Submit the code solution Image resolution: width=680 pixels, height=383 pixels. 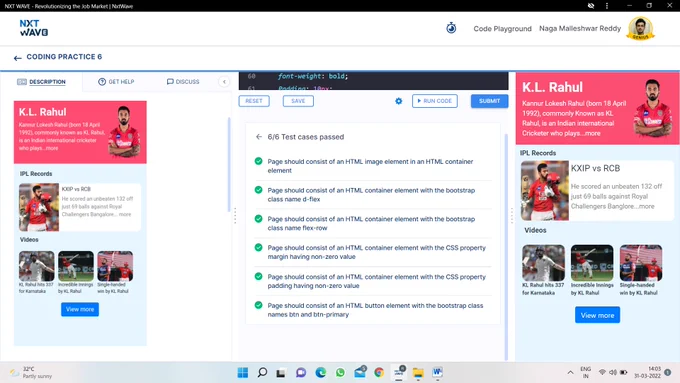click(489, 101)
